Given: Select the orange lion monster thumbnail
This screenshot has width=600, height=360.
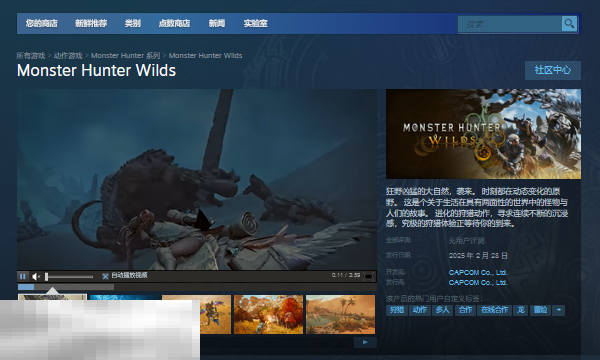Looking at the screenshot, I should tap(268, 314).
